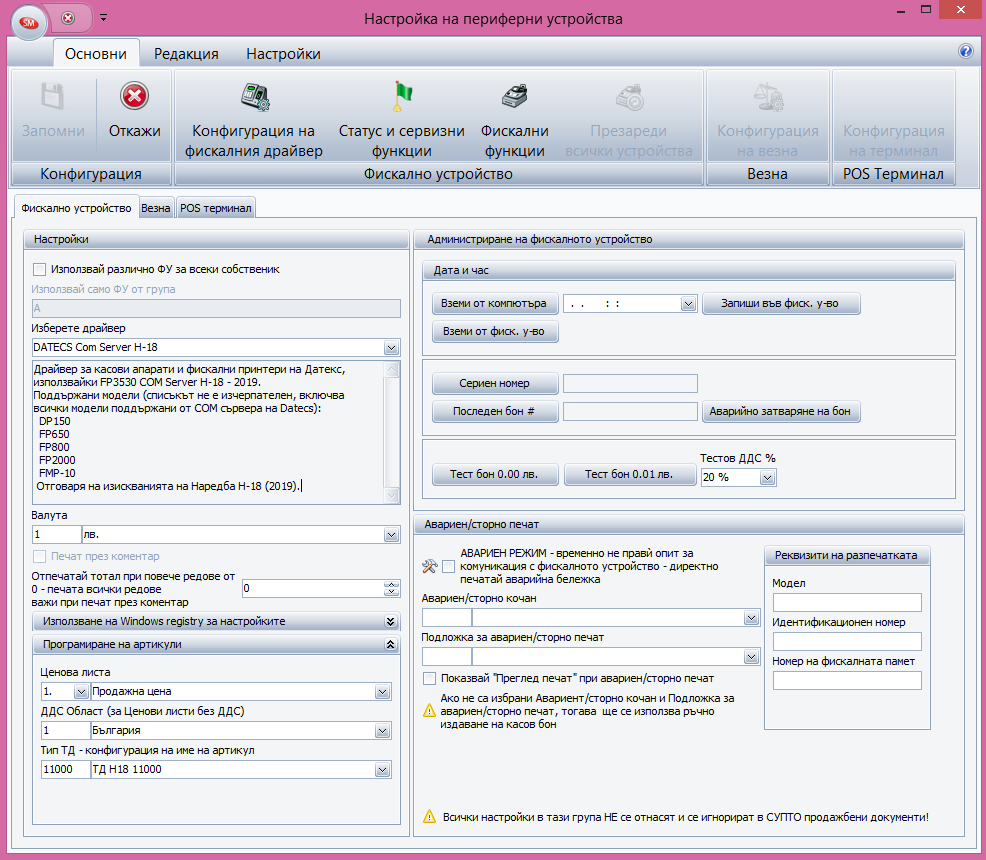Click the Номер на фискалната памет field

click(847, 680)
